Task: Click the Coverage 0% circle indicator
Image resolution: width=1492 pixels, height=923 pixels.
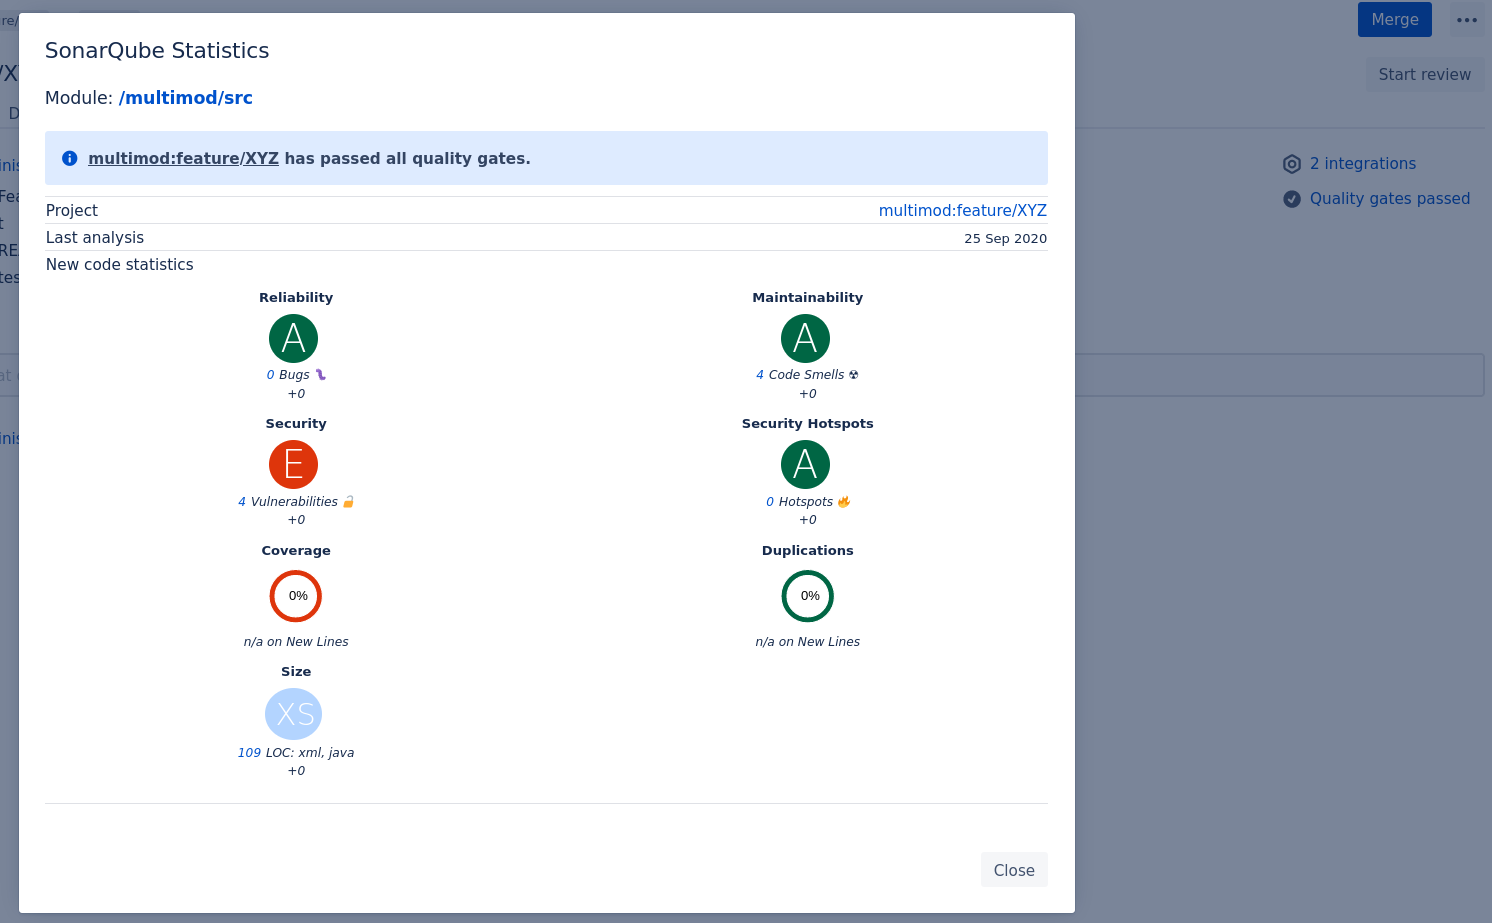Action: pos(296,596)
